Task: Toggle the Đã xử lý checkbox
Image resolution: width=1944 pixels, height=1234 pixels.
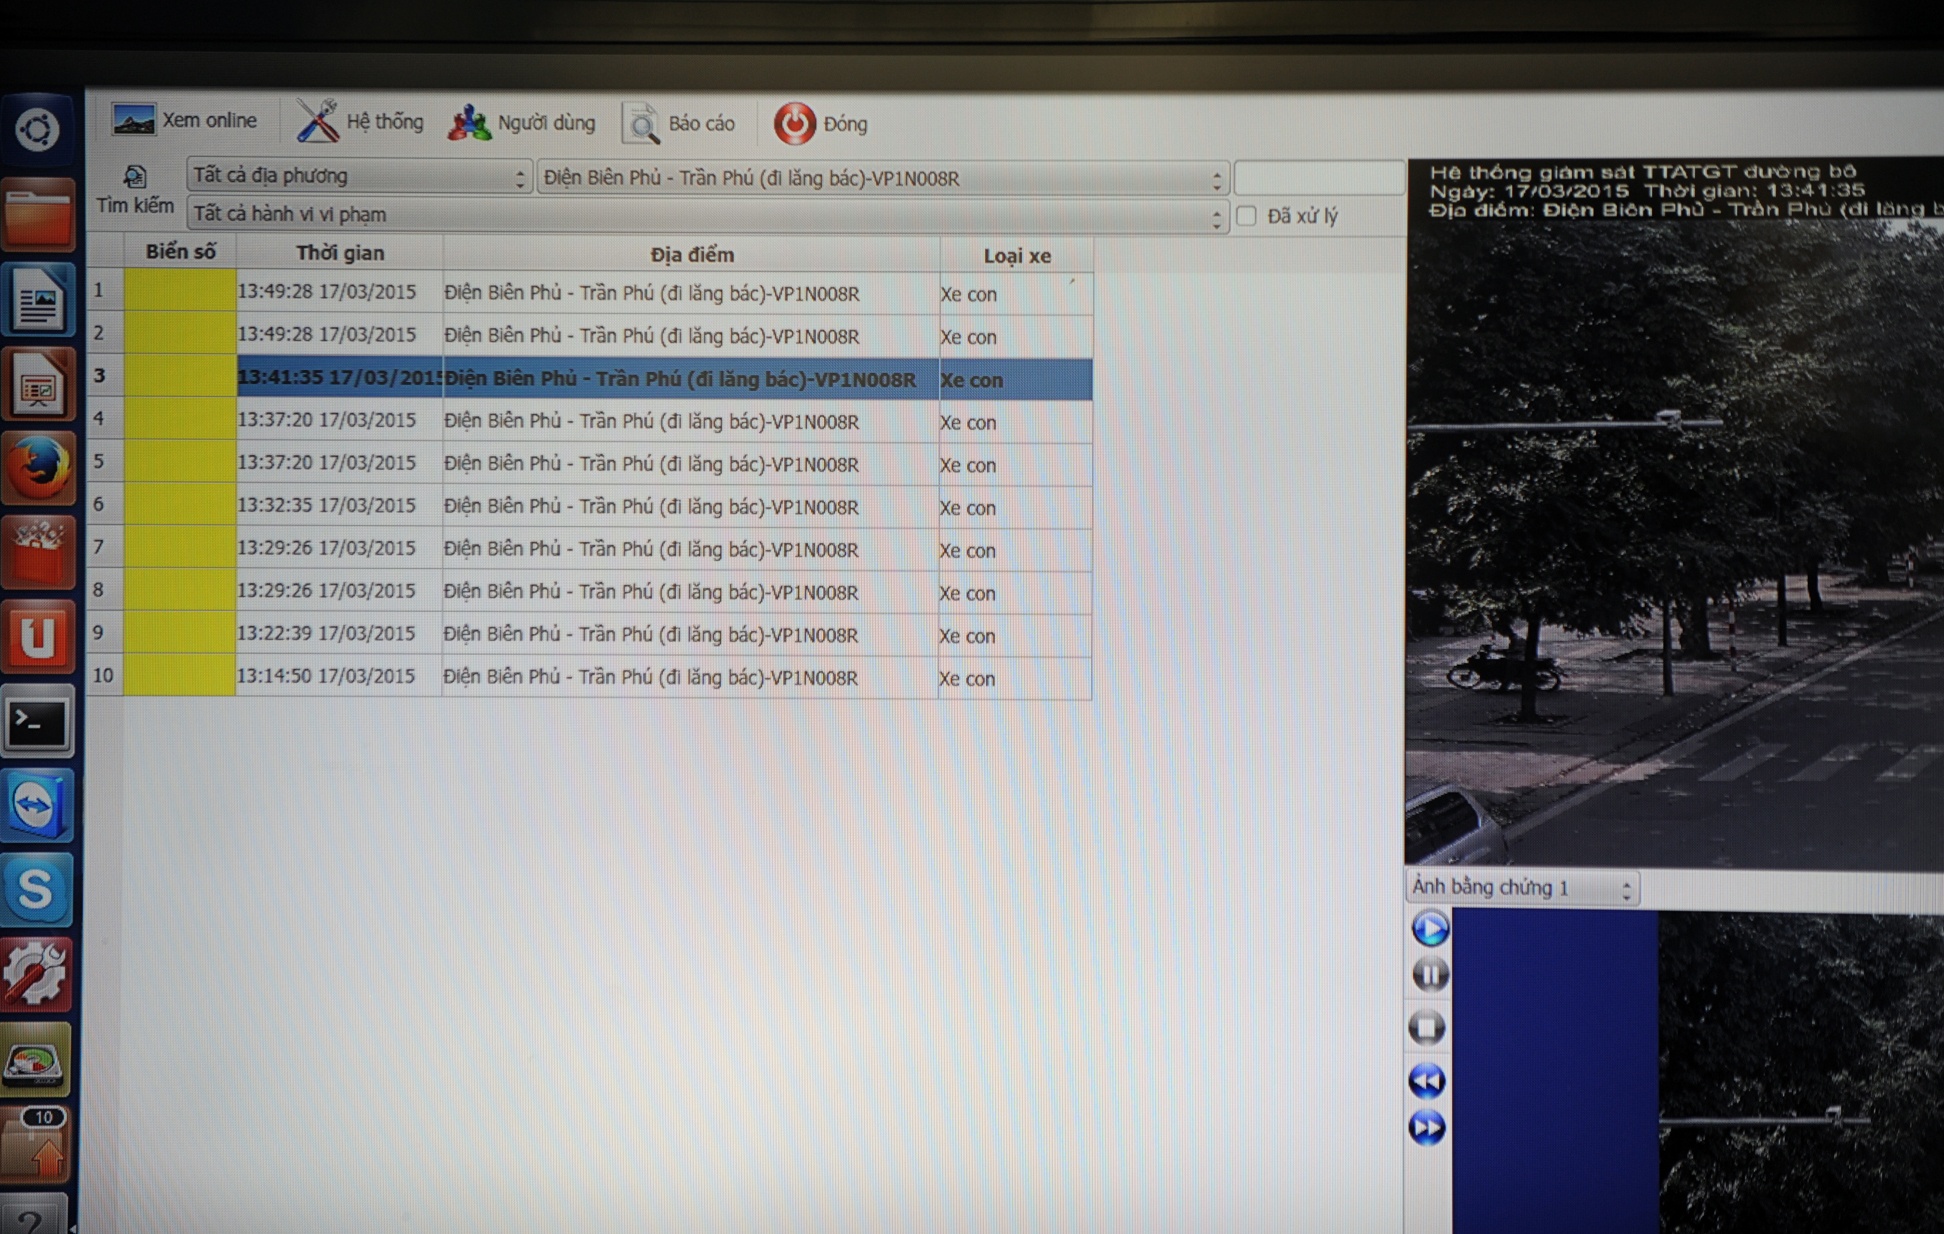Action: (1247, 216)
